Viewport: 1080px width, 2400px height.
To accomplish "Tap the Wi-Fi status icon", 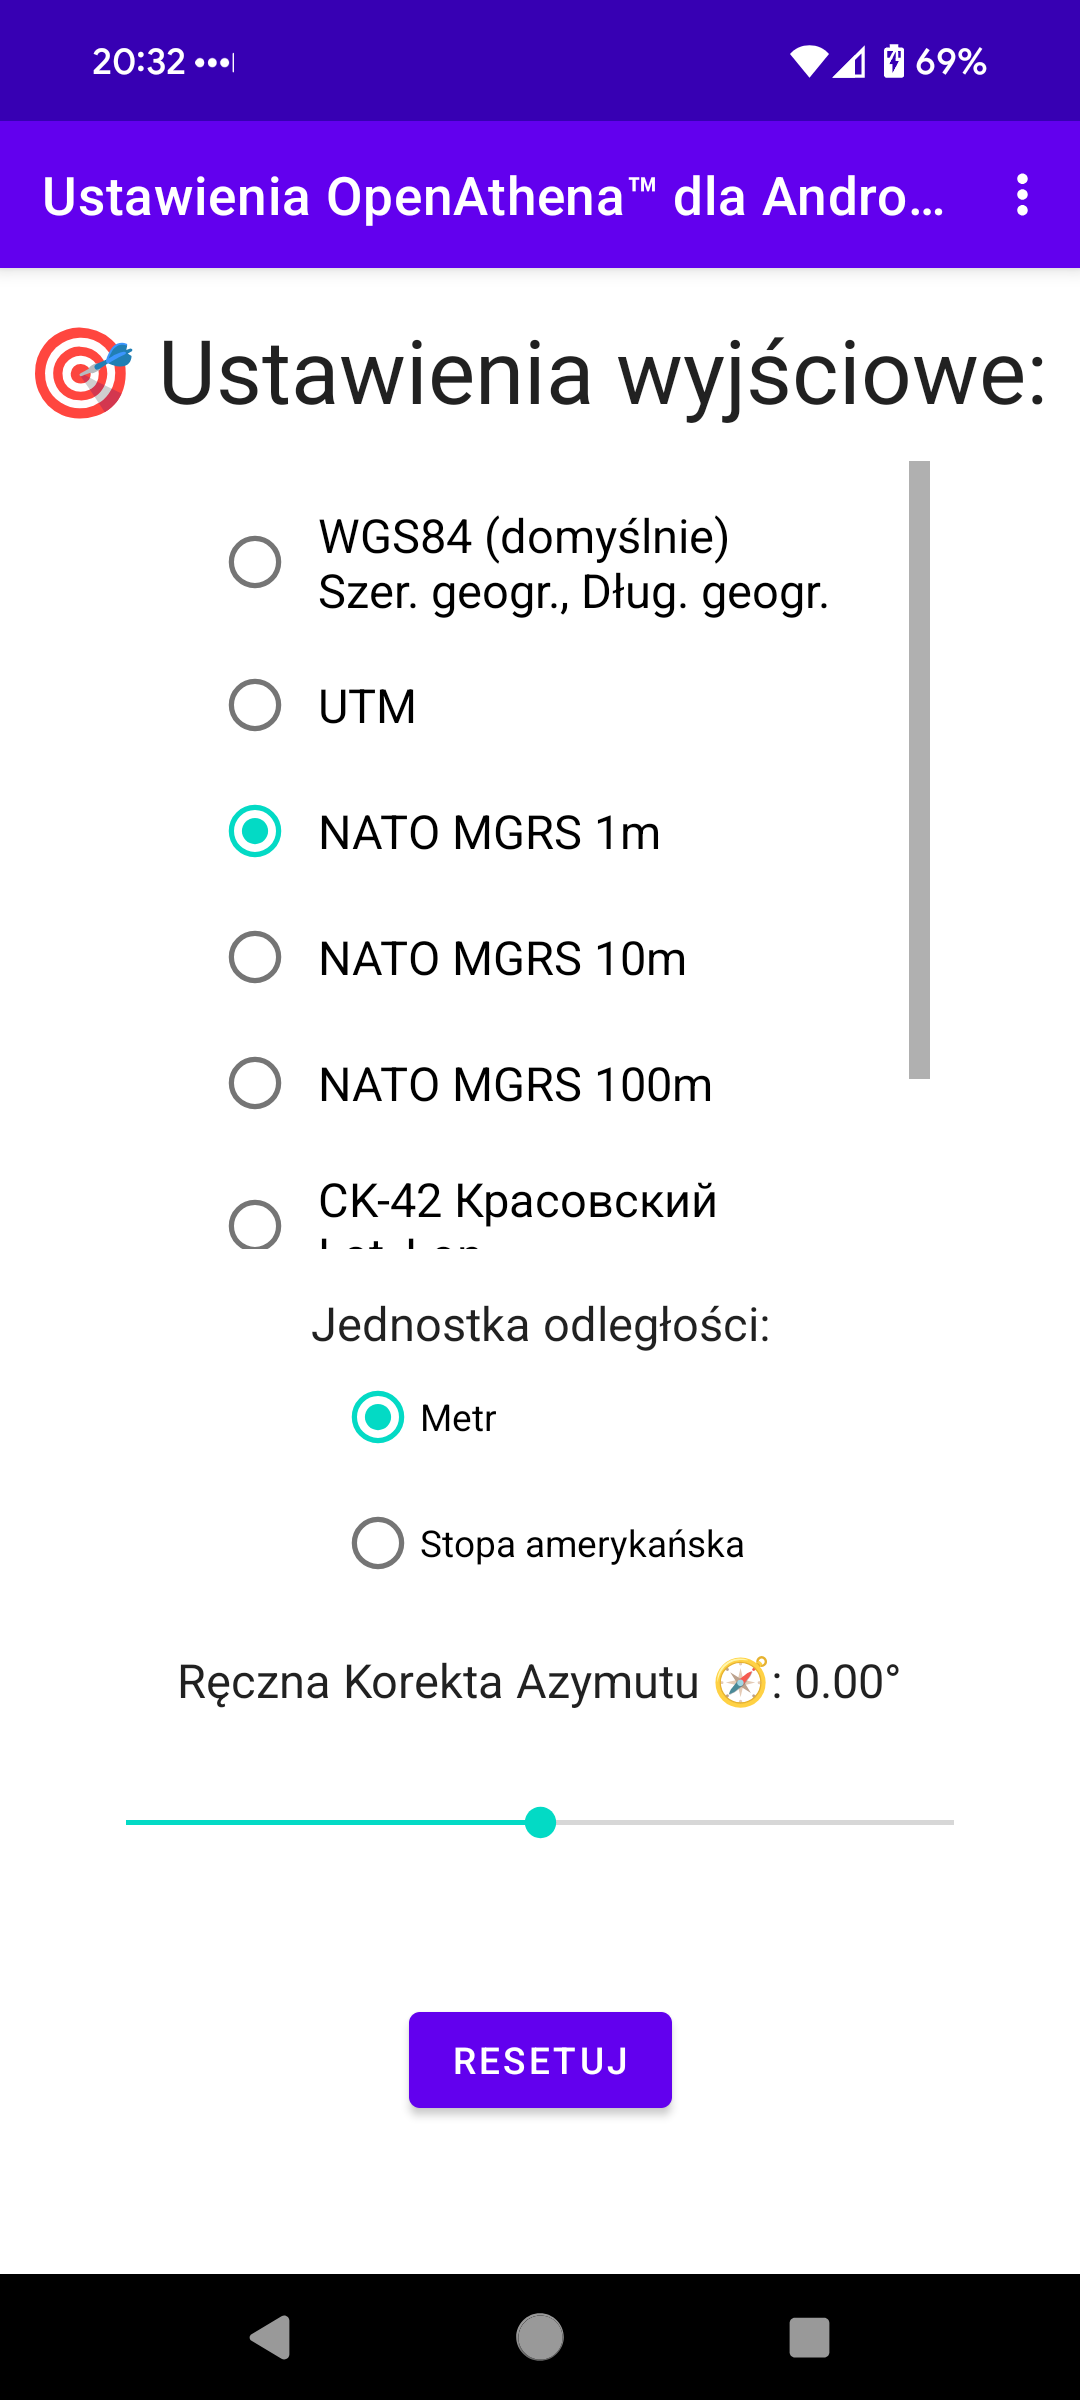I will [808, 62].
